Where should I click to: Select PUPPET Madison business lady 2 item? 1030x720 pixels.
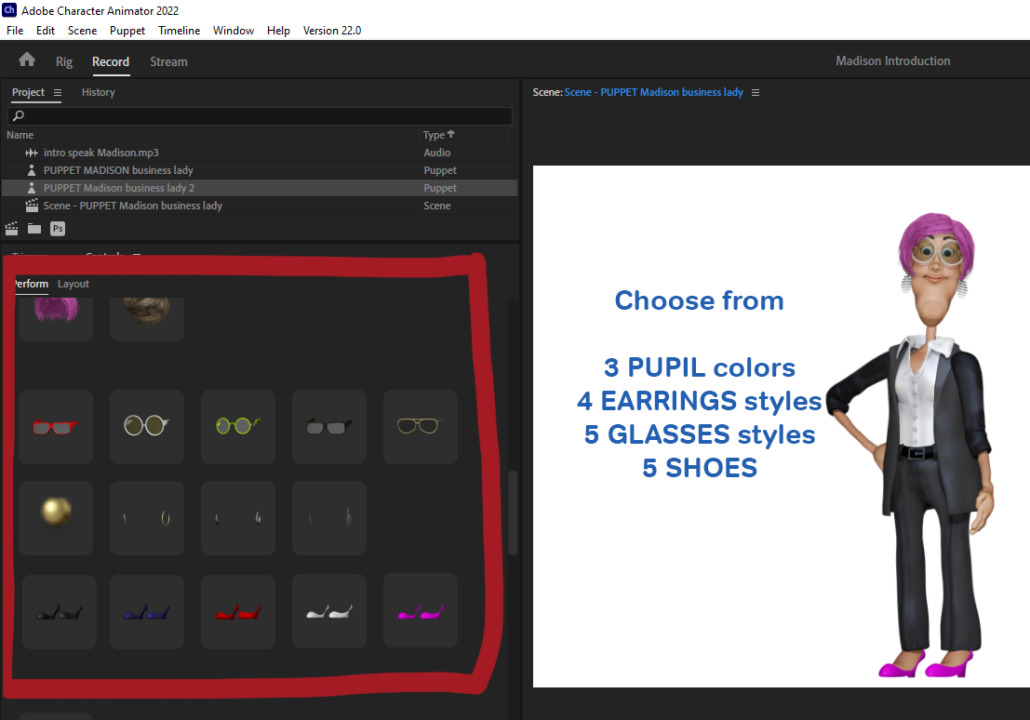[x=259, y=188]
